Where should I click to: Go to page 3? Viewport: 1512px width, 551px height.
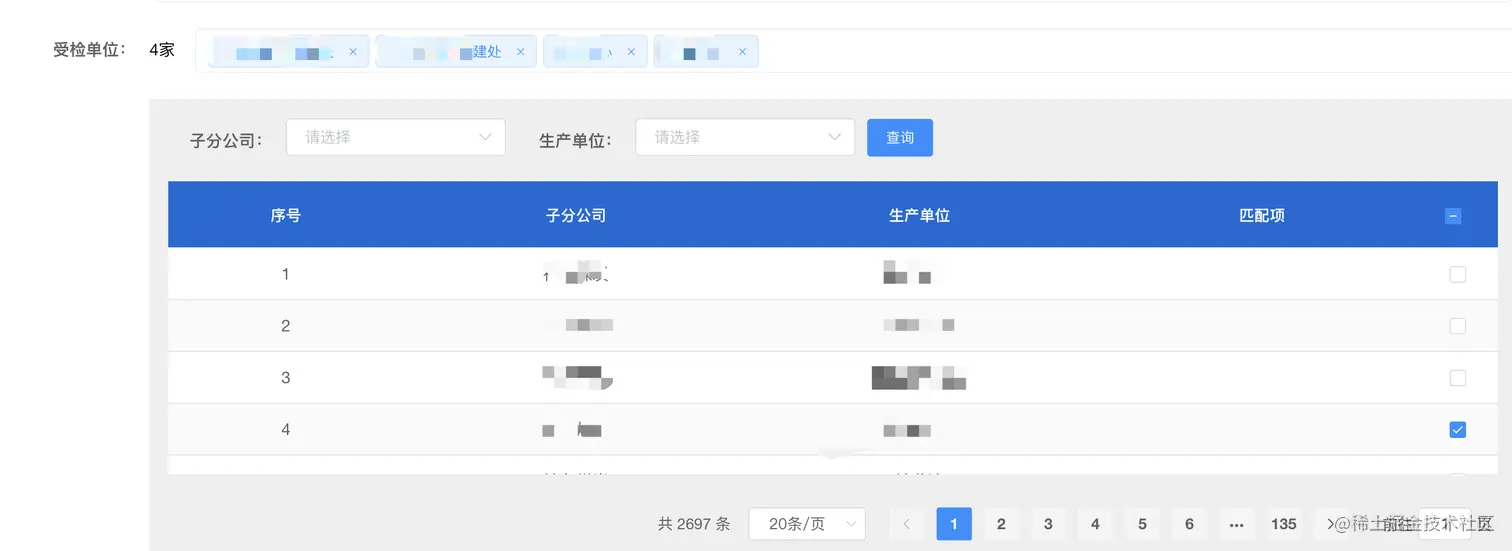coord(1048,523)
